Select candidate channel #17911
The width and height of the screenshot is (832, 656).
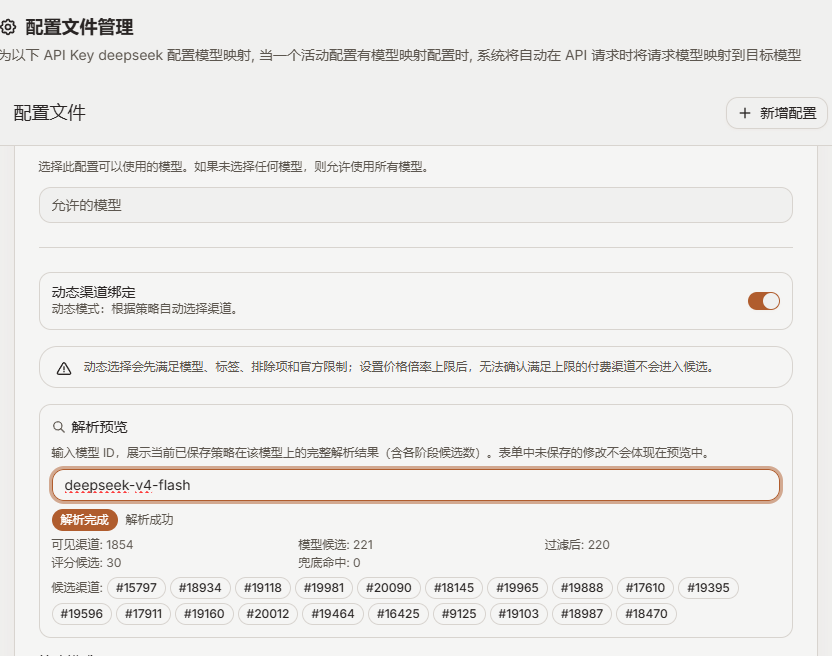[143, 614]
